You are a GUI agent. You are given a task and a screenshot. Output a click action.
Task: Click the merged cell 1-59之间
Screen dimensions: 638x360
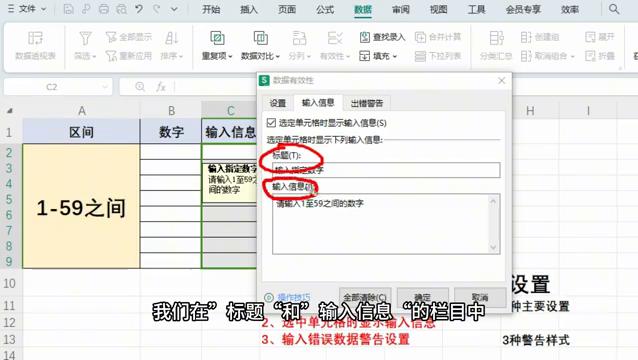81,206
